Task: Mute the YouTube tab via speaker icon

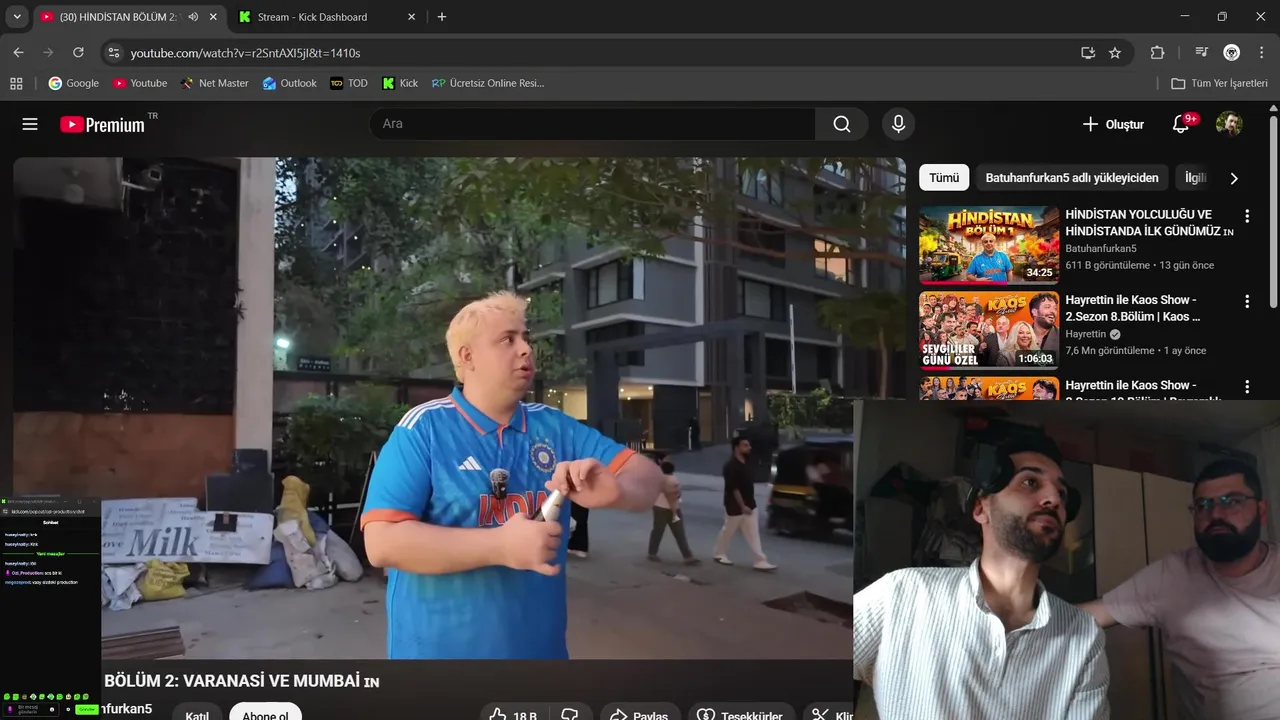Action: [193, 17]
